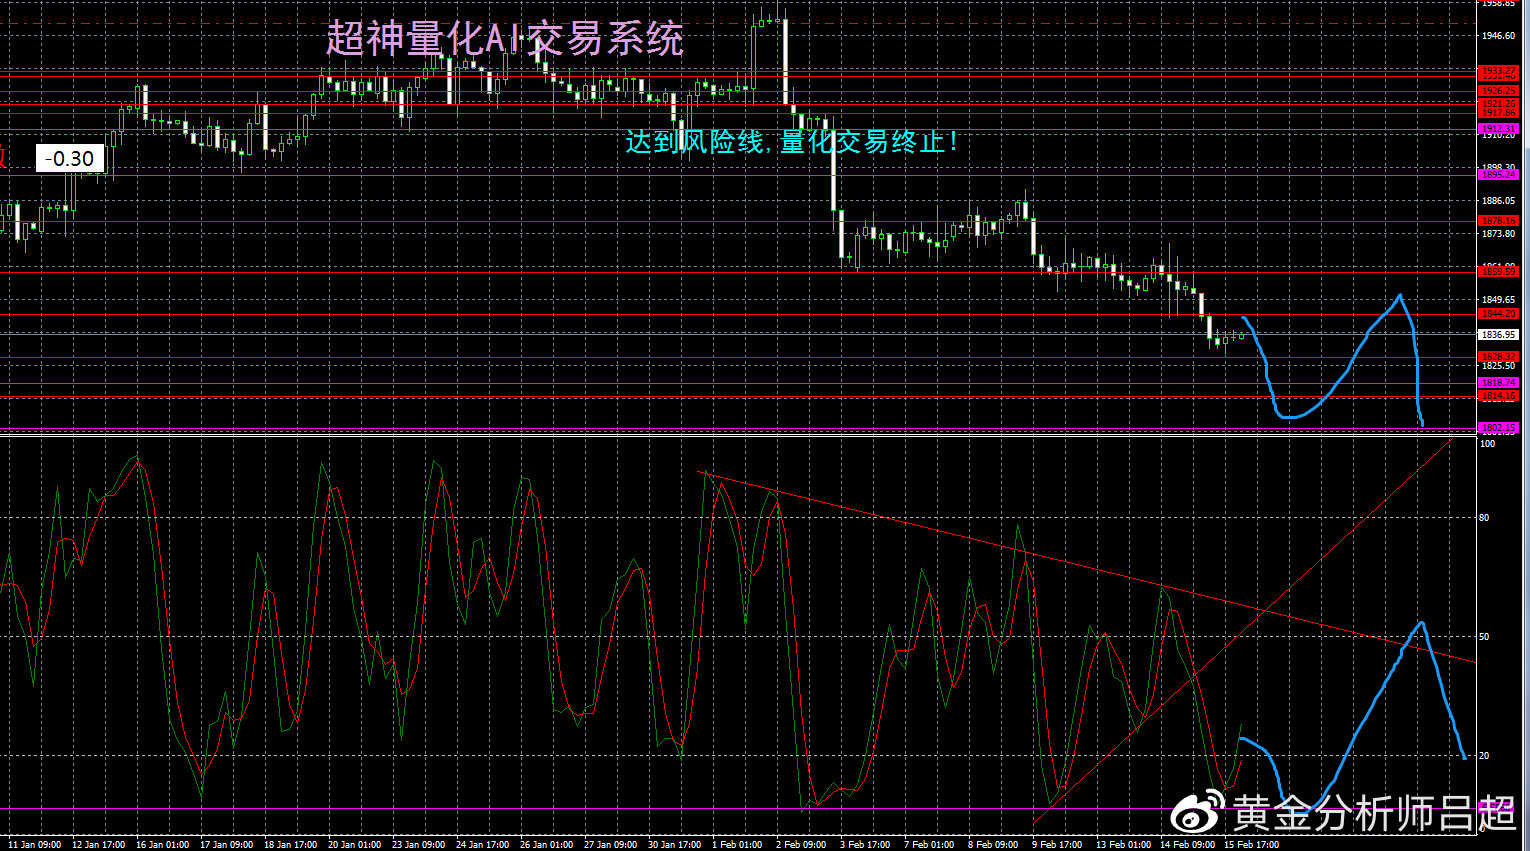Screen dimensions: 1530x851
Task: Click the 1886.05 price axis value
Action: (1498, 201)
